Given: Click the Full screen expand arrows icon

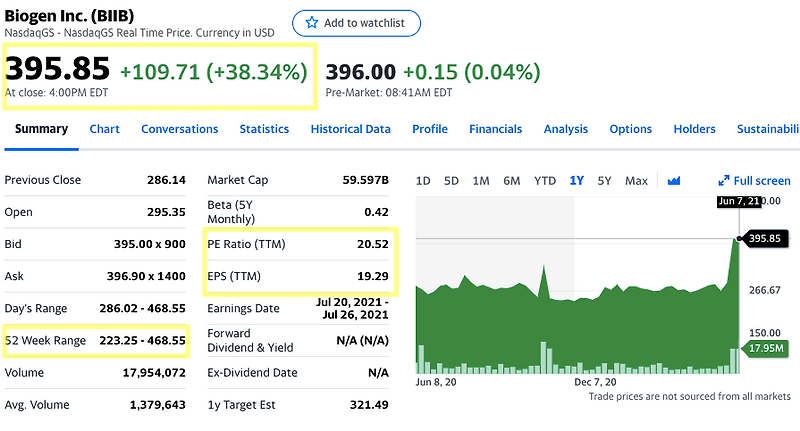Looking at the screenshot, I should pyautogui.click(x=723, y=181).
